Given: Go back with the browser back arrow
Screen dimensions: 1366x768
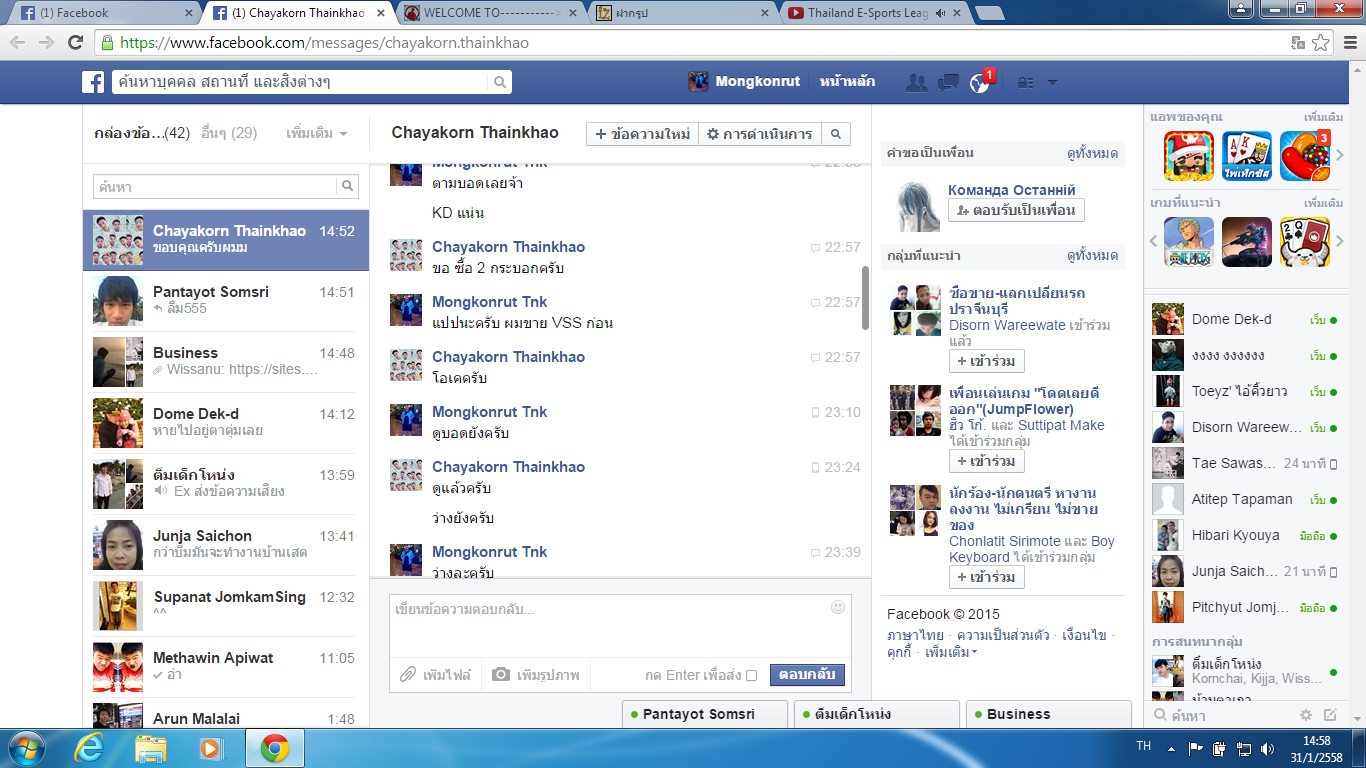Looking at the screenshot, I should pyautogui.click(x=18, y=43).
